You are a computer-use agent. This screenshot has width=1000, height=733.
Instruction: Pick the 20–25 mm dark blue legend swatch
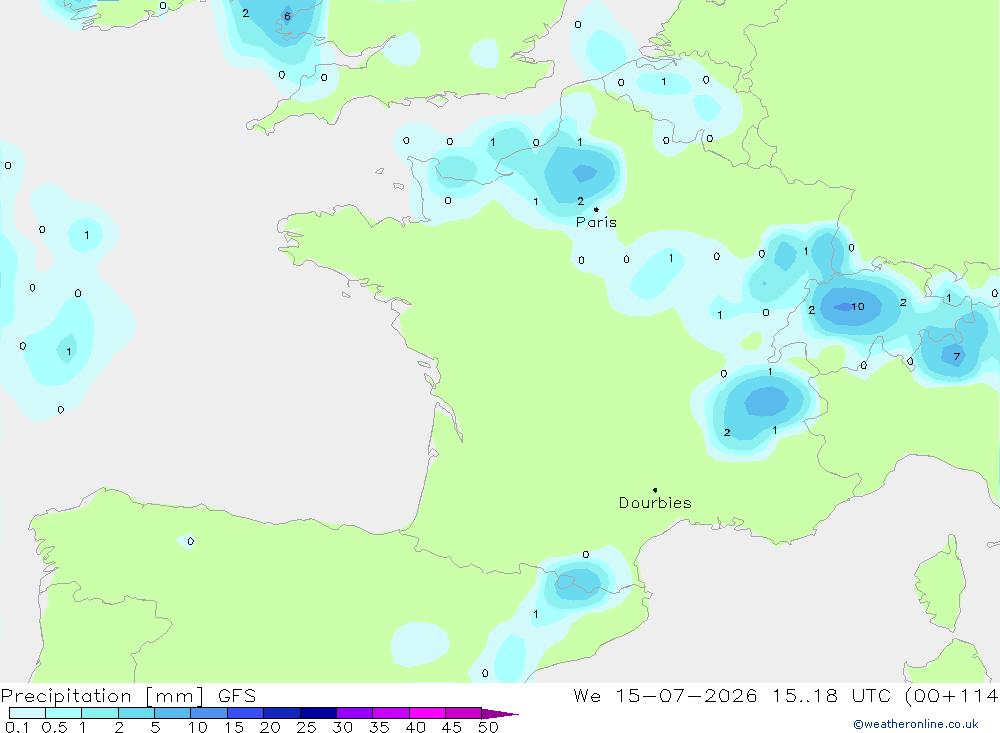(282, 713)
